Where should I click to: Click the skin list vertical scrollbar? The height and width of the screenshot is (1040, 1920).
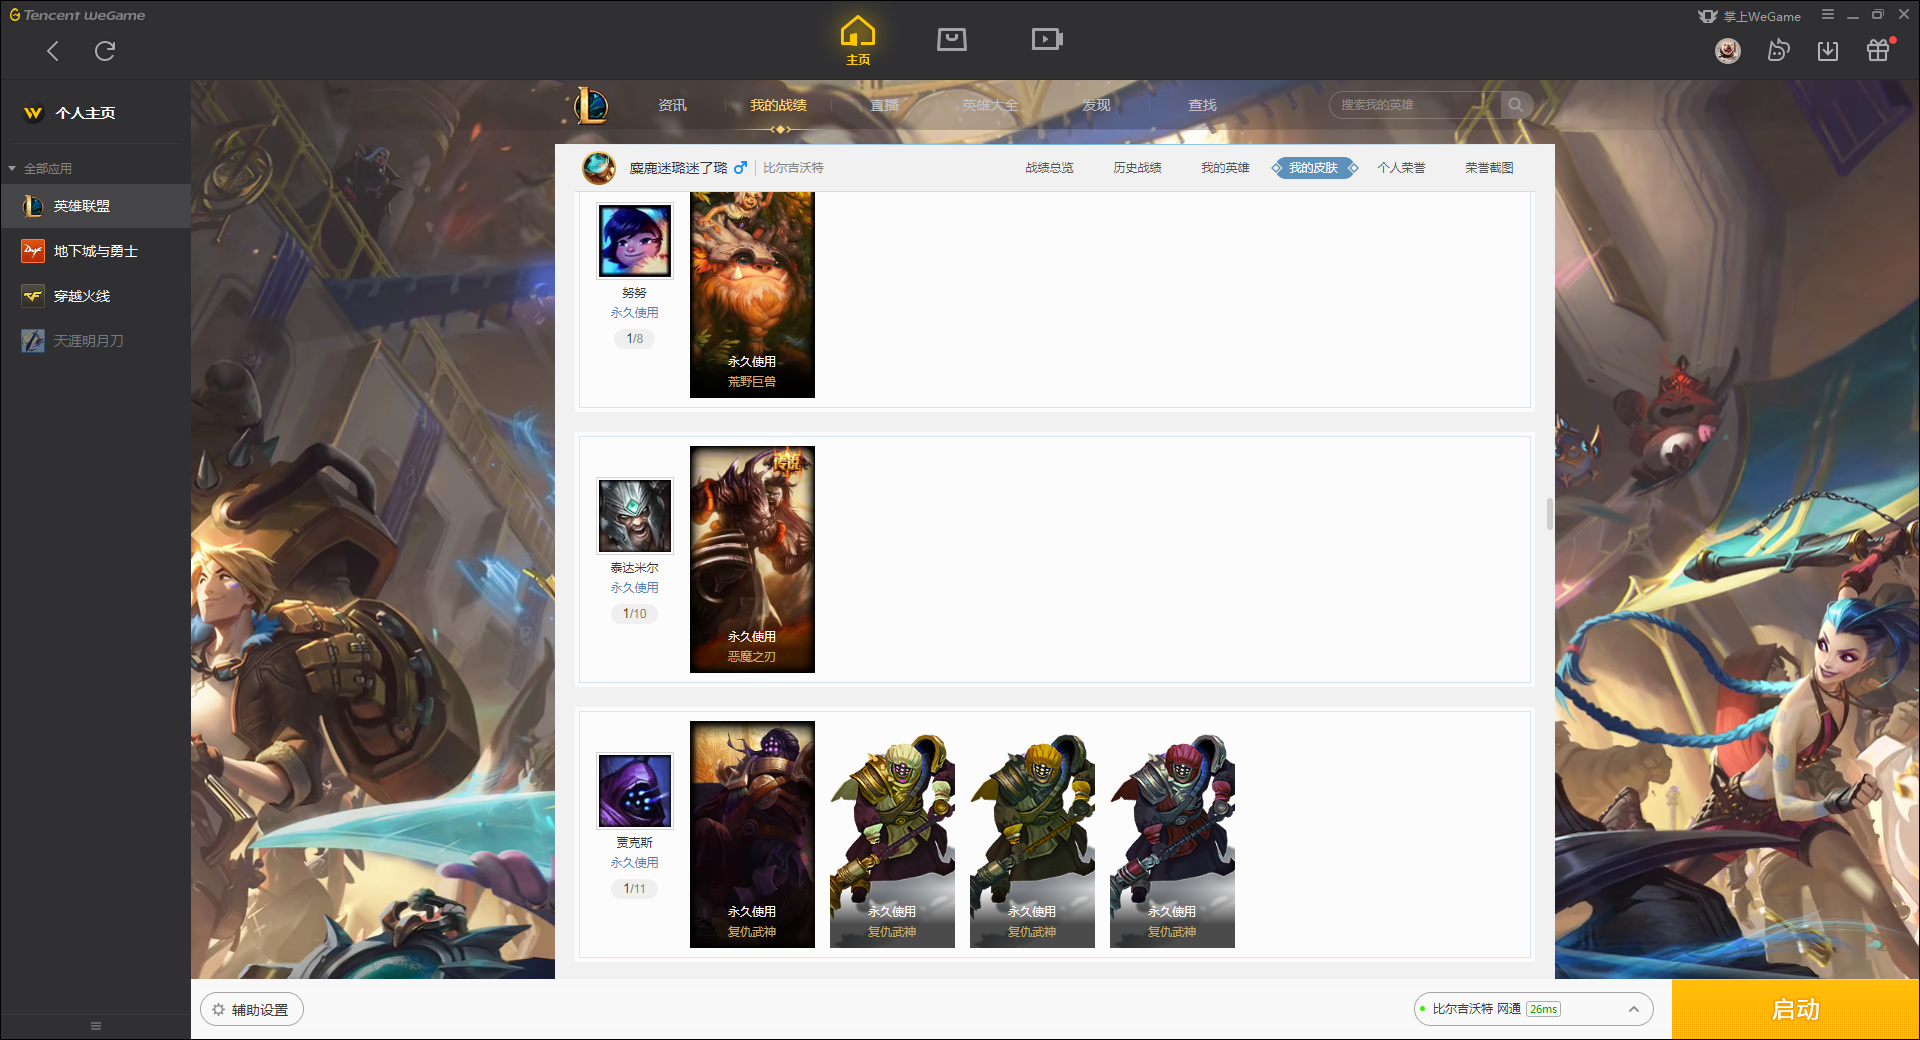pyautogui.click(x=1549, y=514)
